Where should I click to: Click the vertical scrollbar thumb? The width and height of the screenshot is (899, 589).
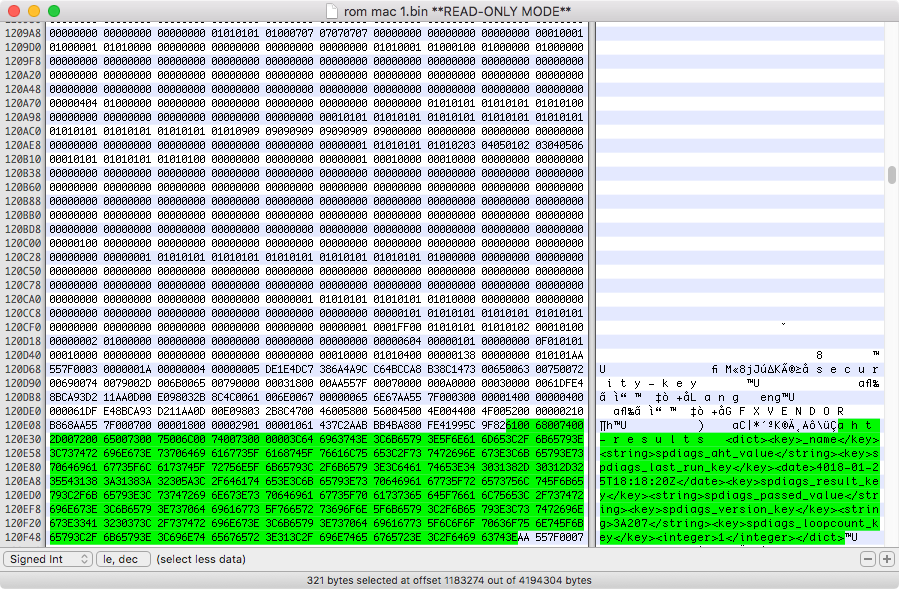(892, 175)
